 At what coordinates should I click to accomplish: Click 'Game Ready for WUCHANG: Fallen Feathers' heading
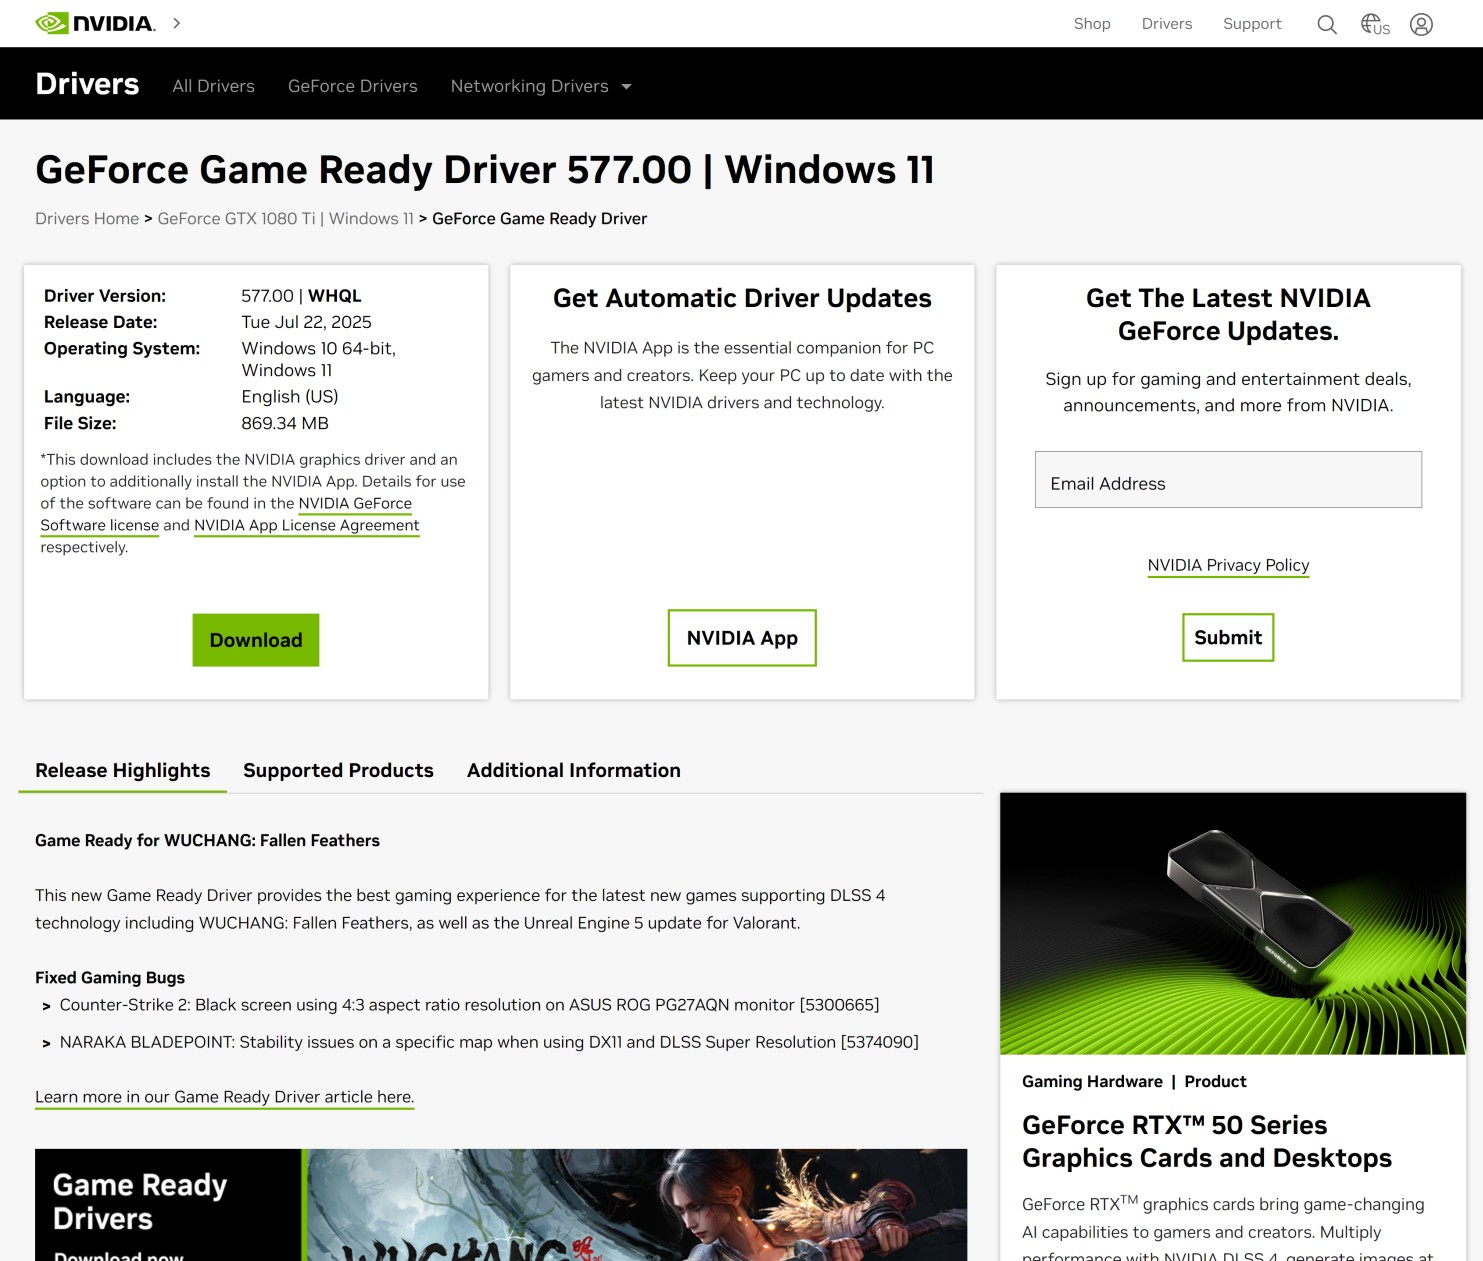click(207, 841)
